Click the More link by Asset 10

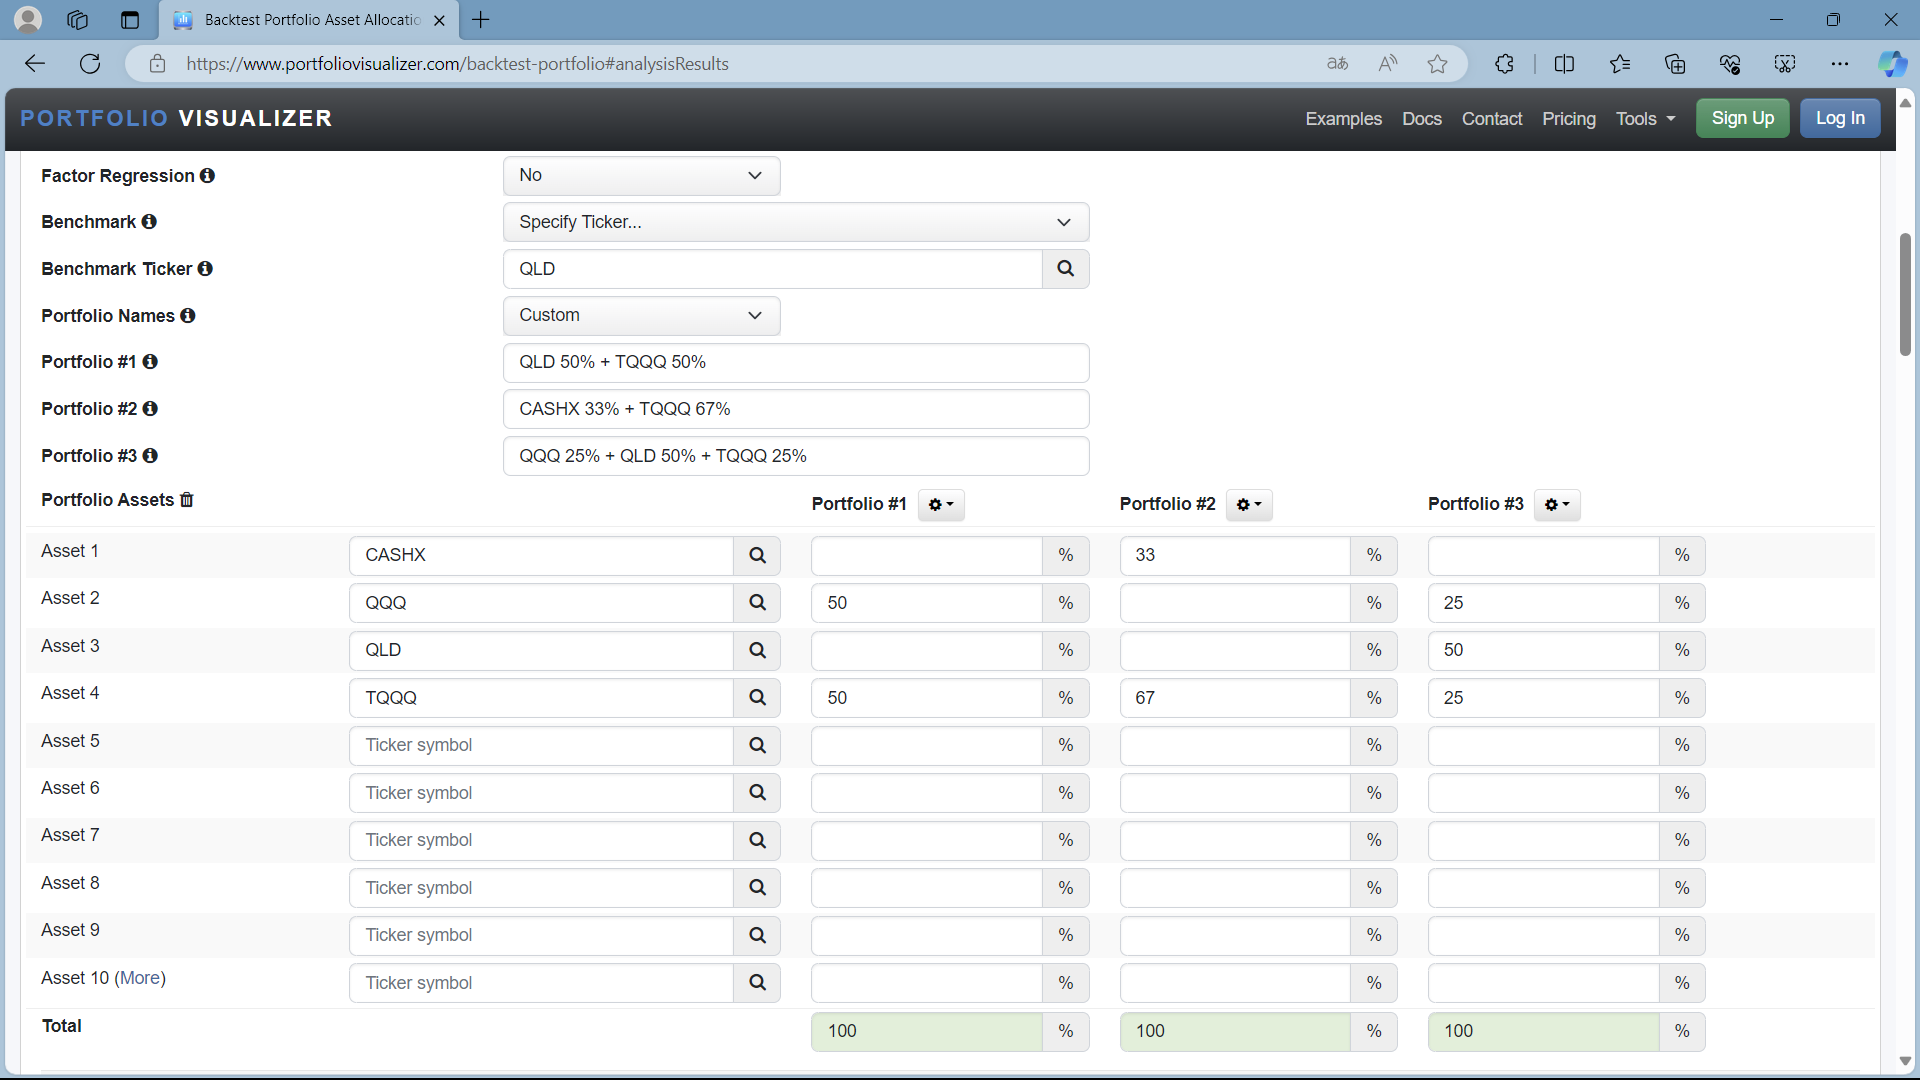tap(141, 978)
